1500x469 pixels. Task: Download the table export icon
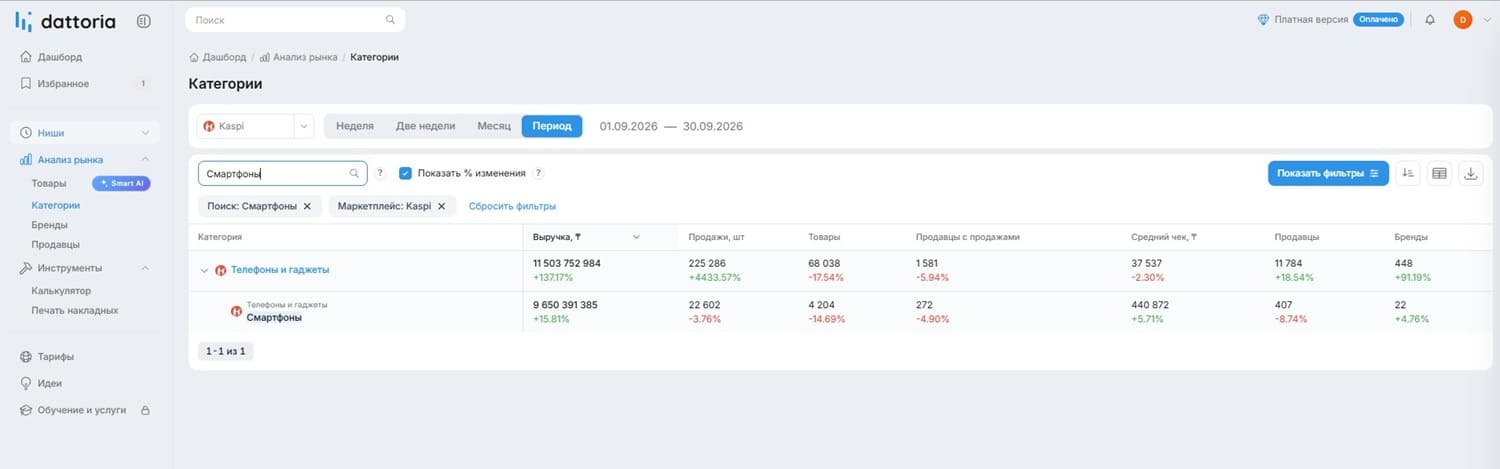(1471, 173)
